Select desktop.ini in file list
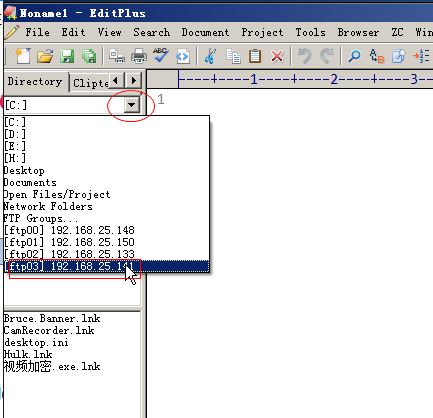 coord(37,342)
